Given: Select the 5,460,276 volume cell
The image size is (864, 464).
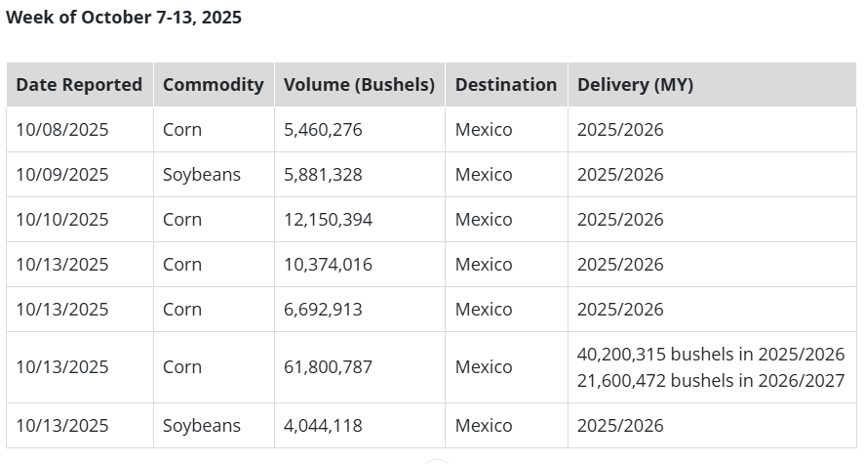Looking at the screenshot, I should 323,130.
